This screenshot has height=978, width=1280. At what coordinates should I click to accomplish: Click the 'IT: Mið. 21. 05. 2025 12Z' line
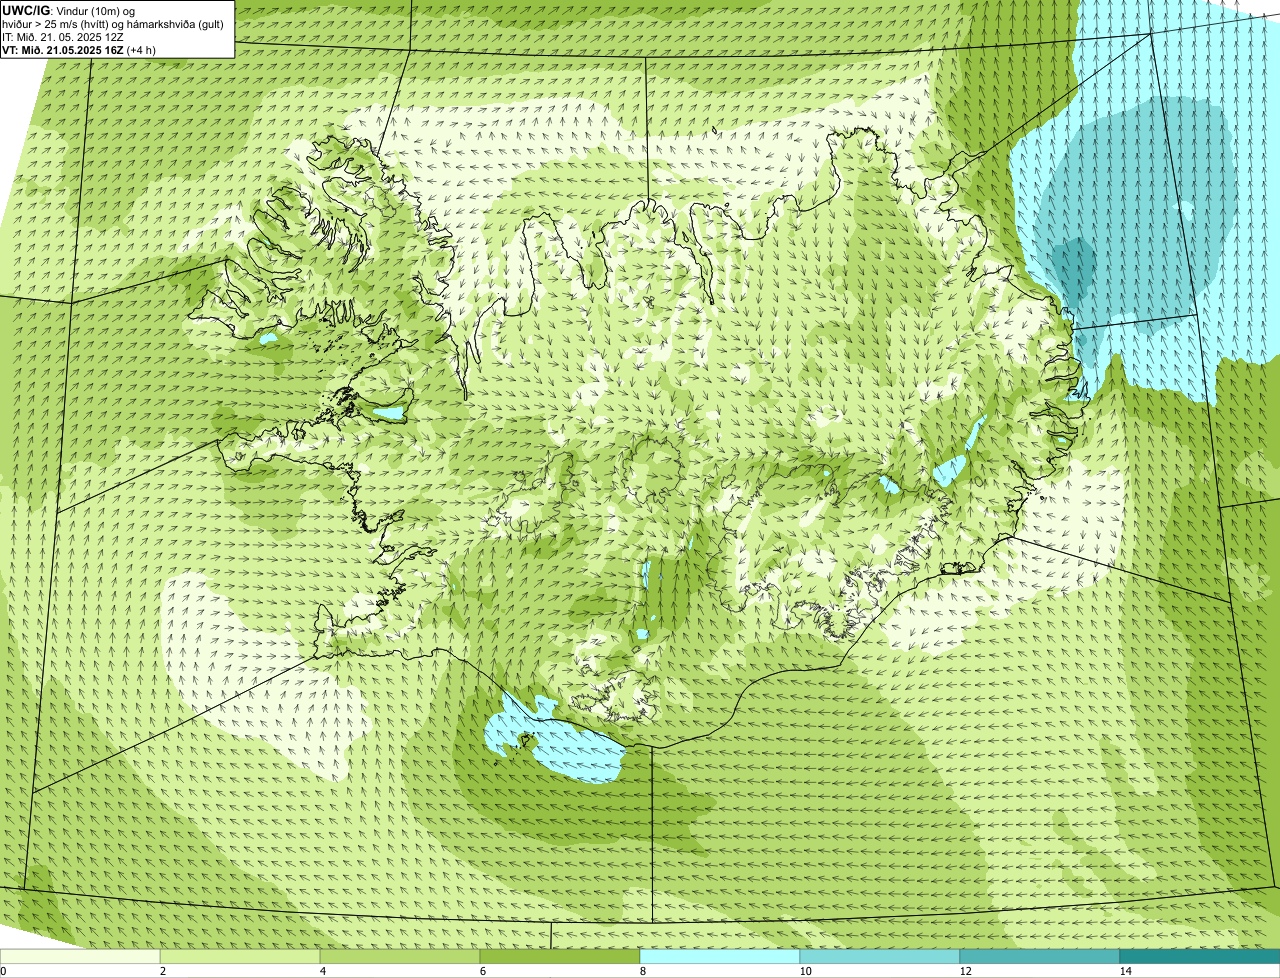point(63,37)
